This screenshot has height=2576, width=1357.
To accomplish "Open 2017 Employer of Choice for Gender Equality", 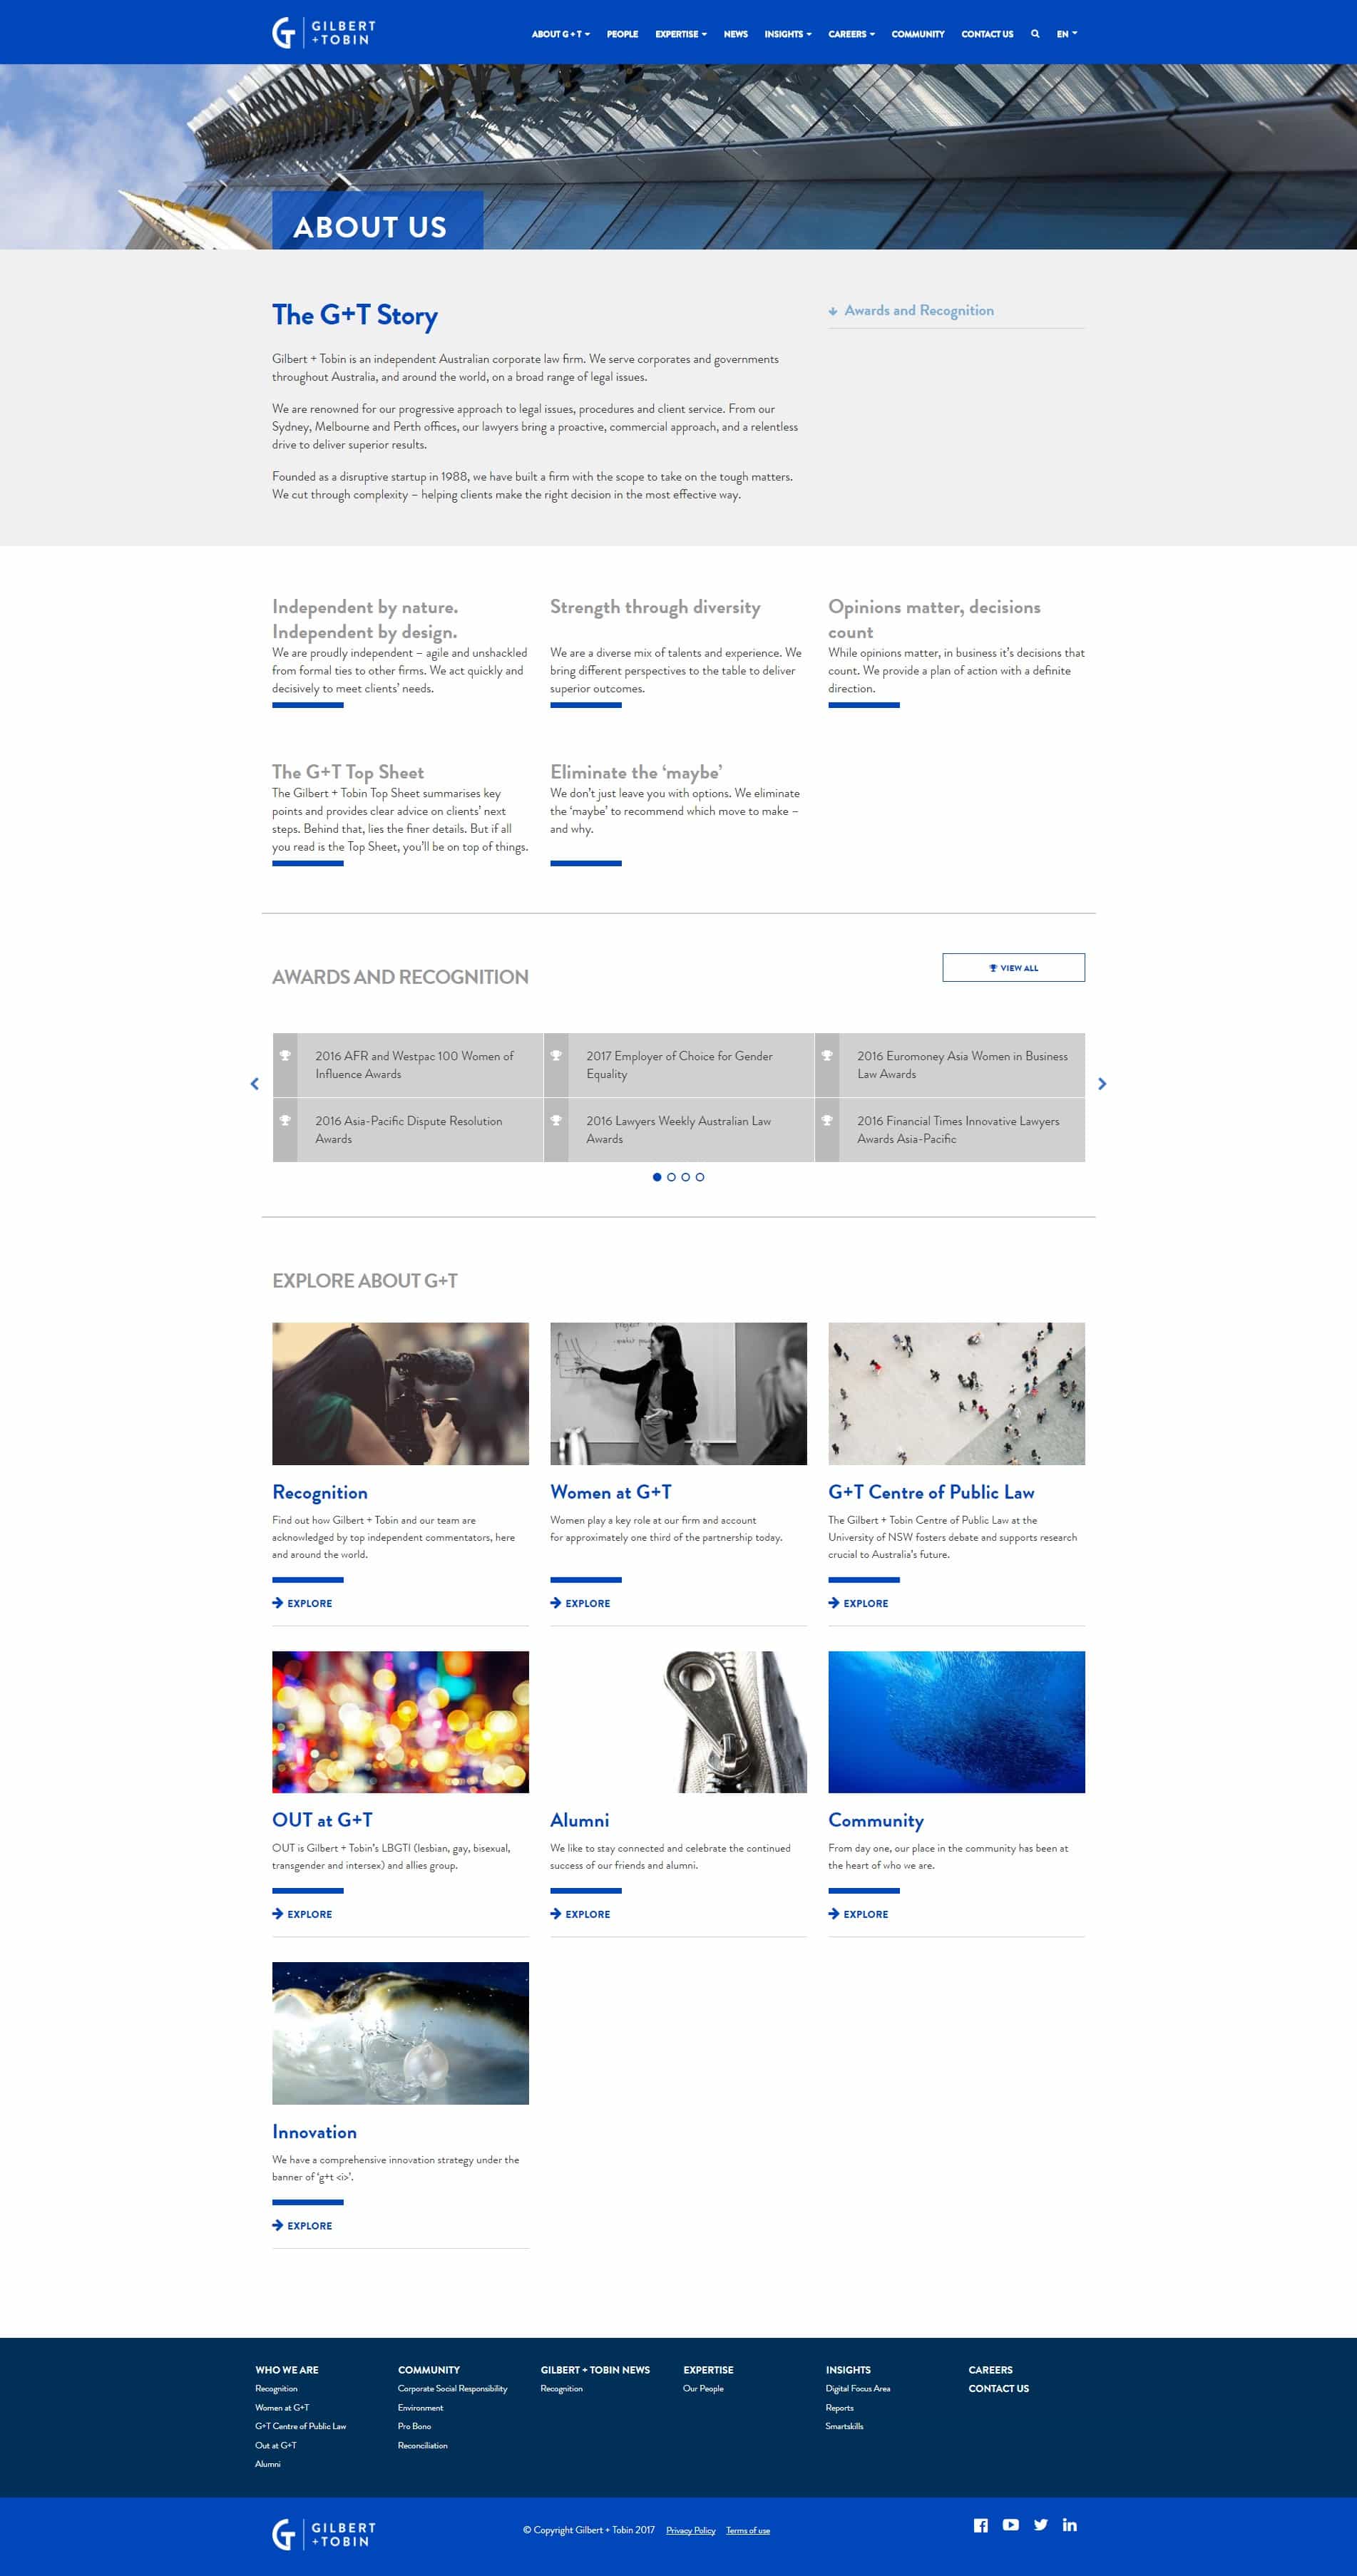I will click(x=679, y=1065).
